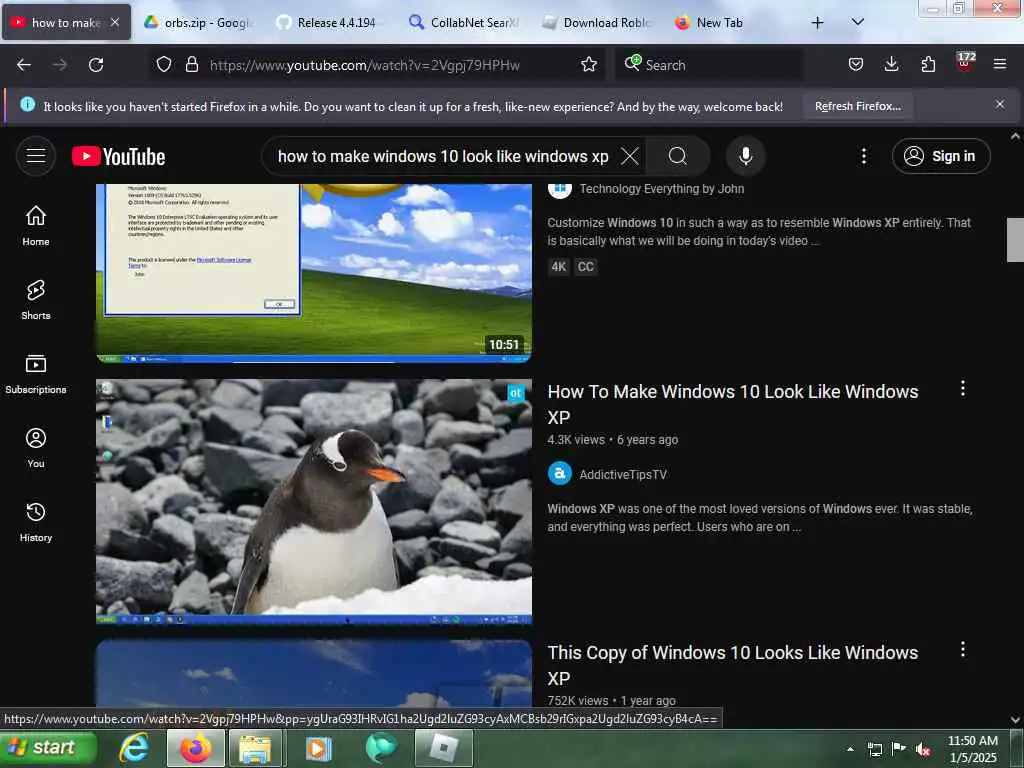
Task: Show hidden system tray icons
Action: click(850, 749)
